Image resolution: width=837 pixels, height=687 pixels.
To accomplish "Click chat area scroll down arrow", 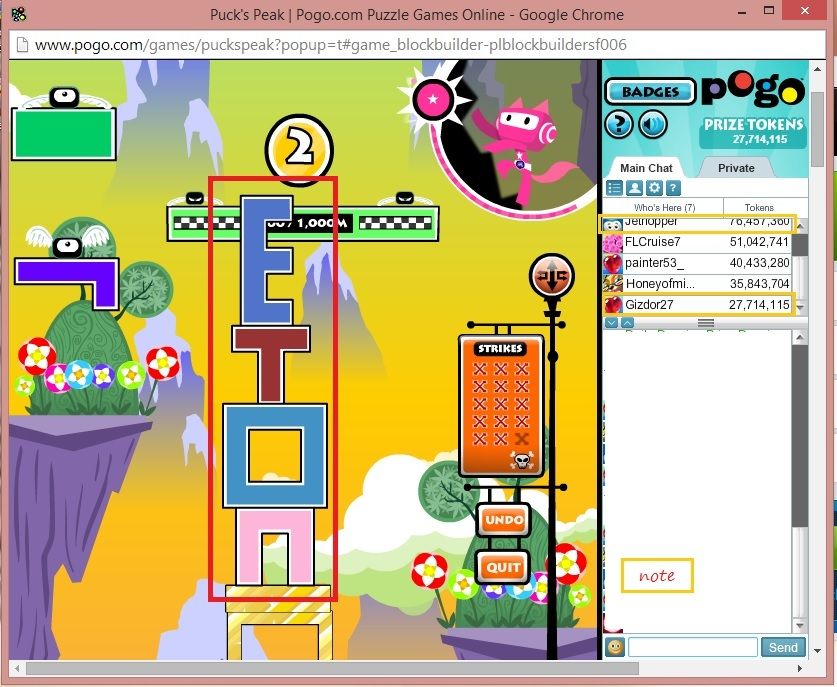I will pos(800,625).
